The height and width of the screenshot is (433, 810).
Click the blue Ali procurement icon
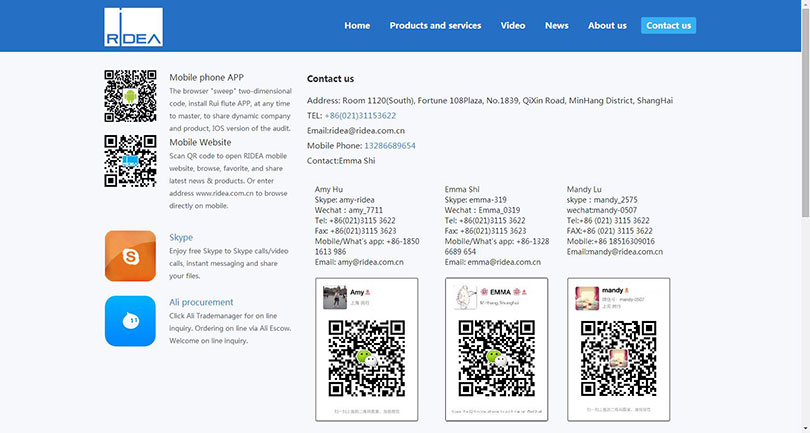tap(130, 321)
